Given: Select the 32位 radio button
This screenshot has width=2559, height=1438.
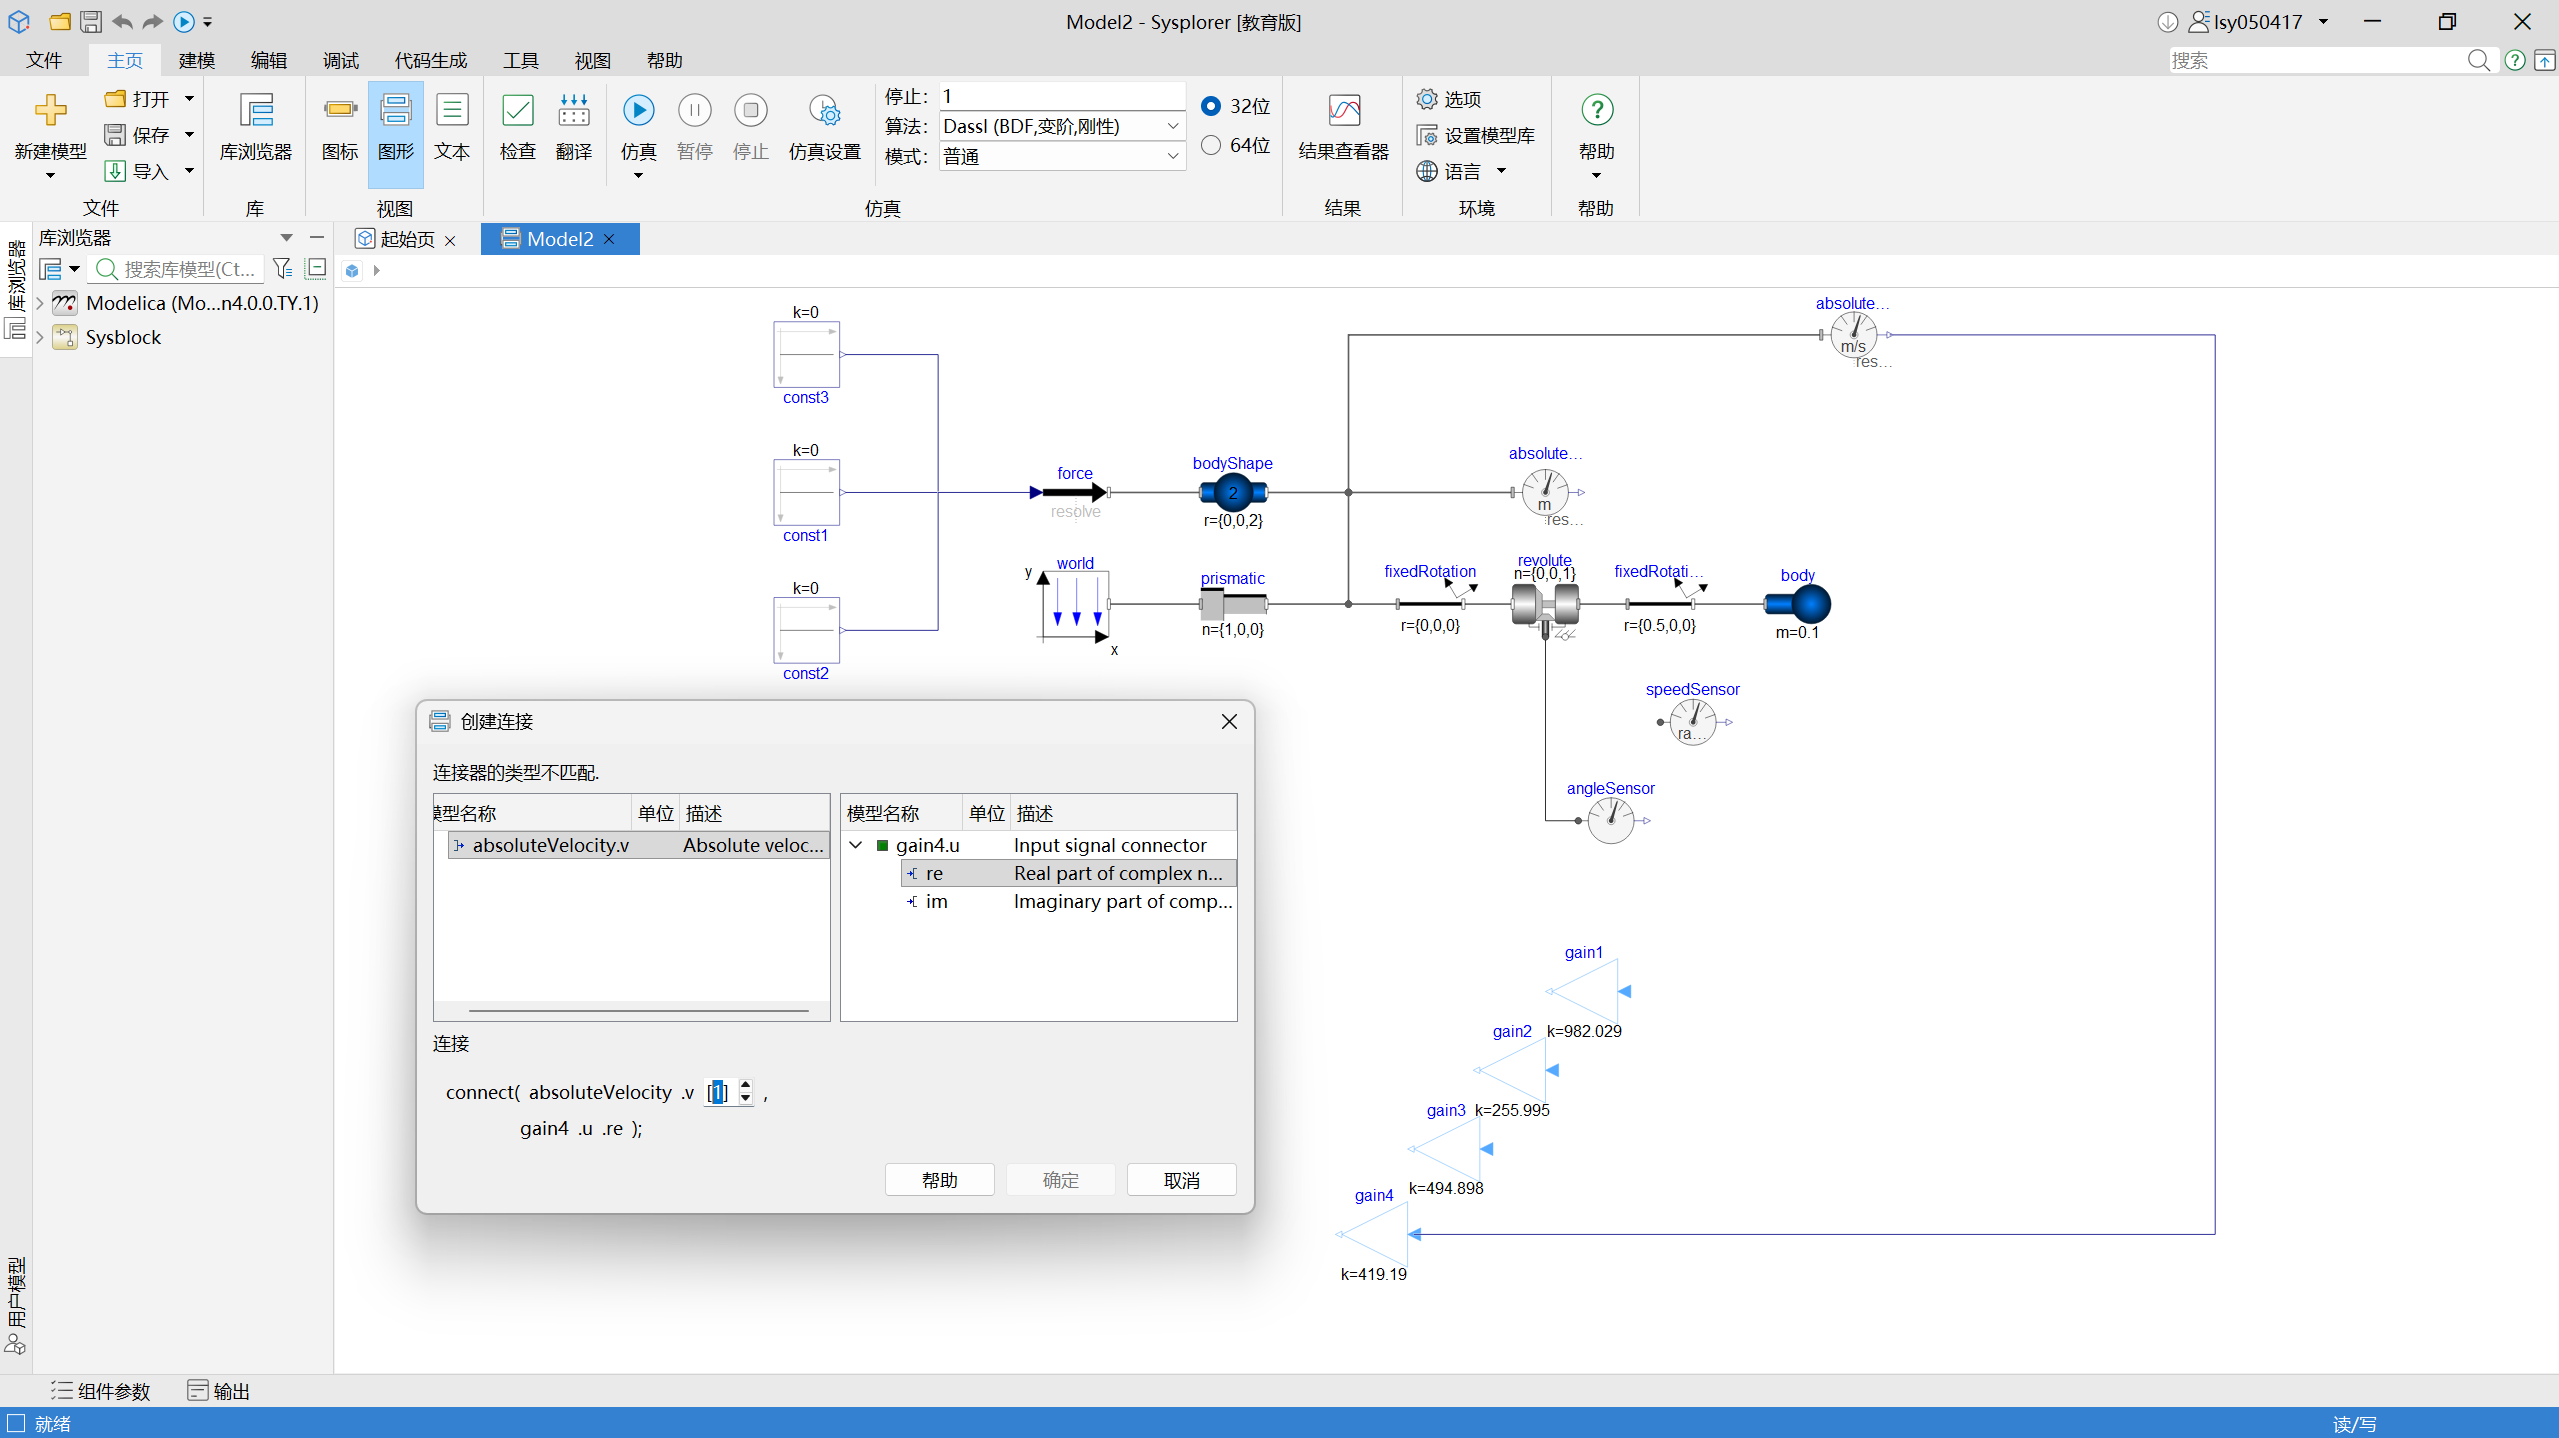Looking at the screenshot, I should click(1211, 106).
